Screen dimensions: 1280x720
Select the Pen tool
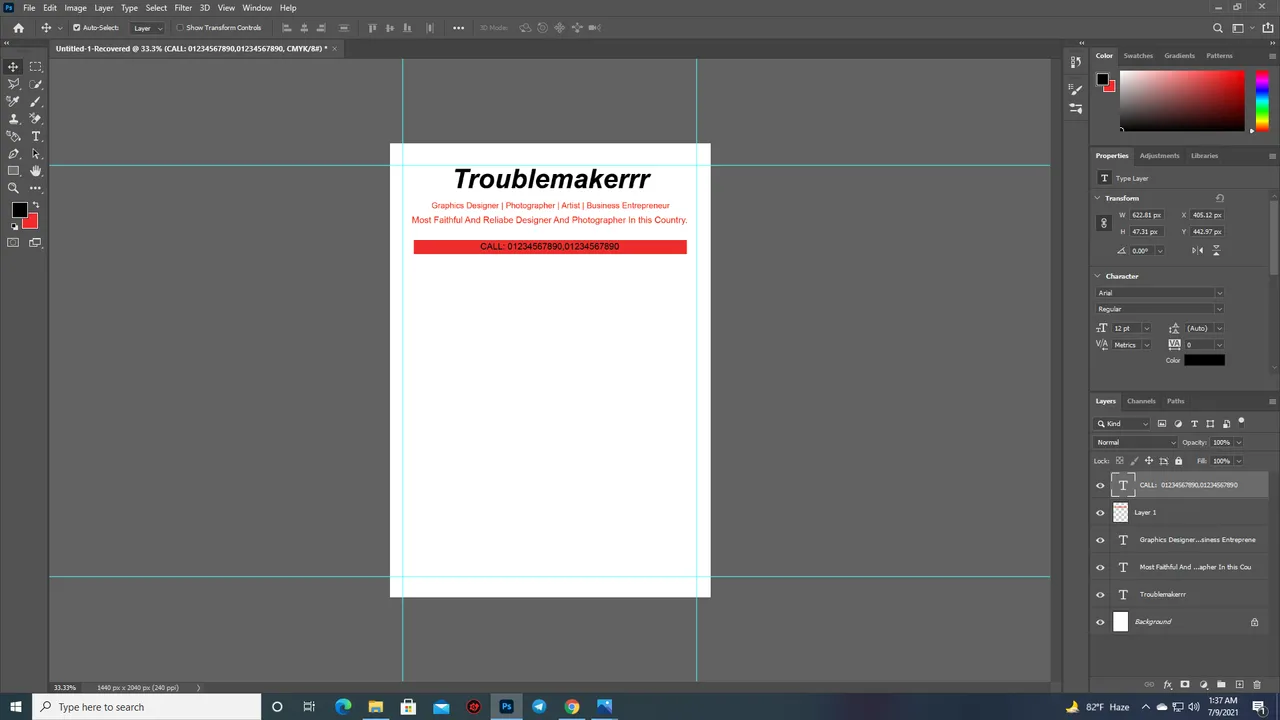[13, 154]
